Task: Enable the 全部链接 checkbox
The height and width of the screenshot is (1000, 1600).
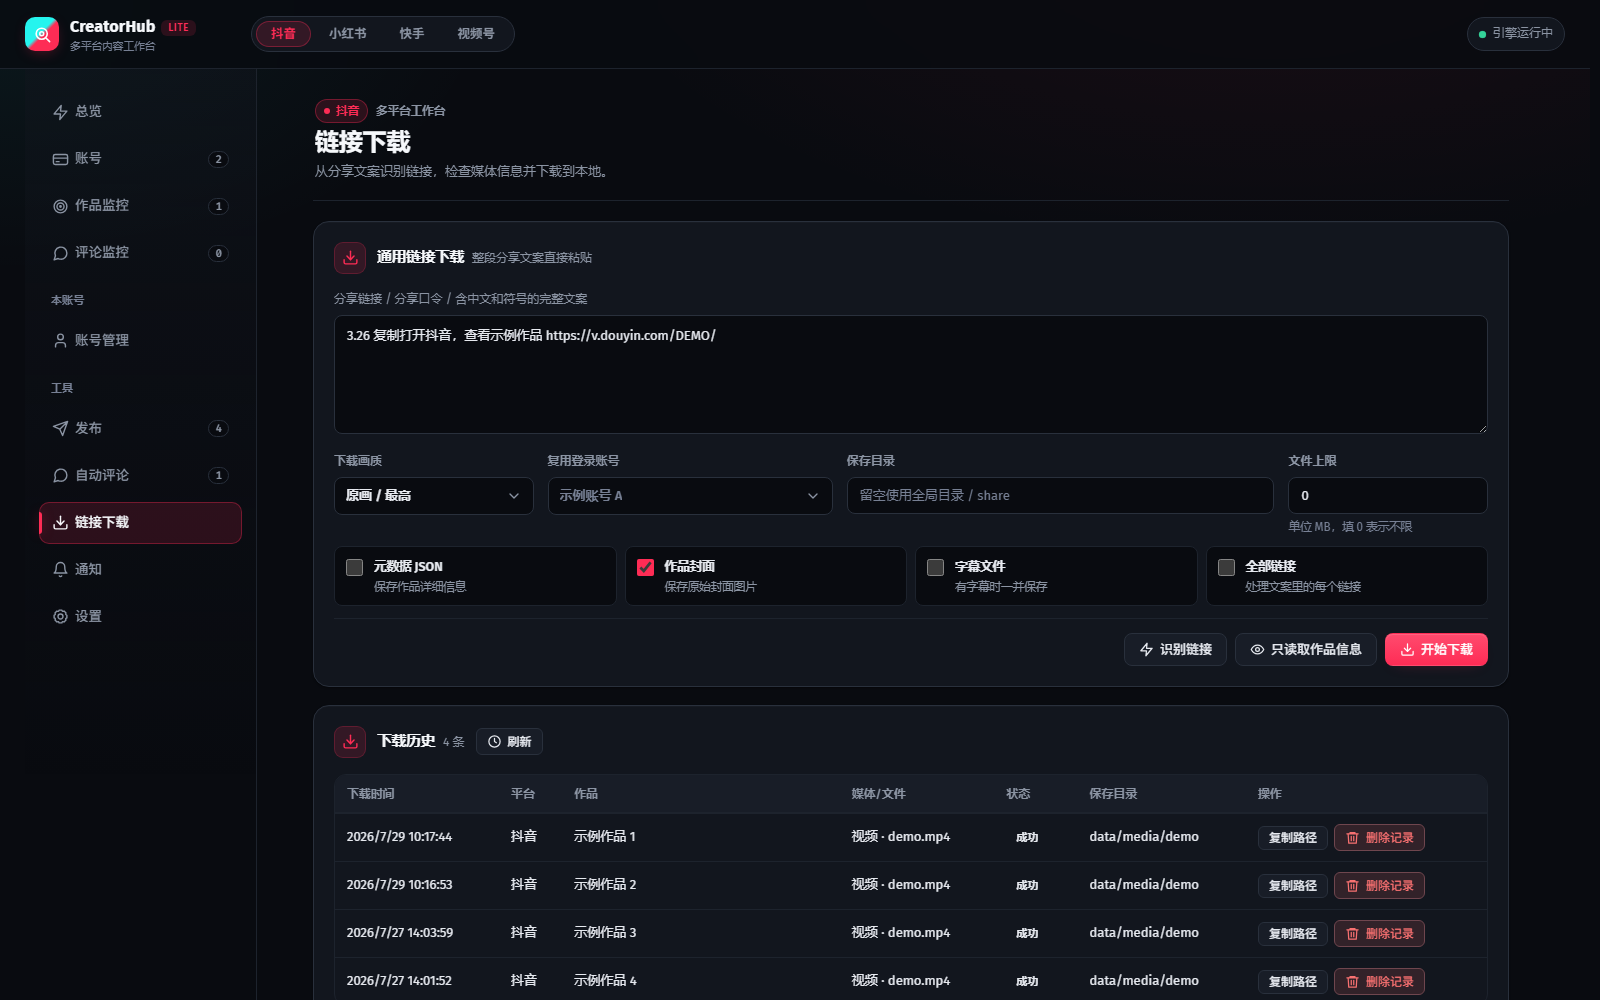Action: pyautogui.click(x=1226, y=568)
